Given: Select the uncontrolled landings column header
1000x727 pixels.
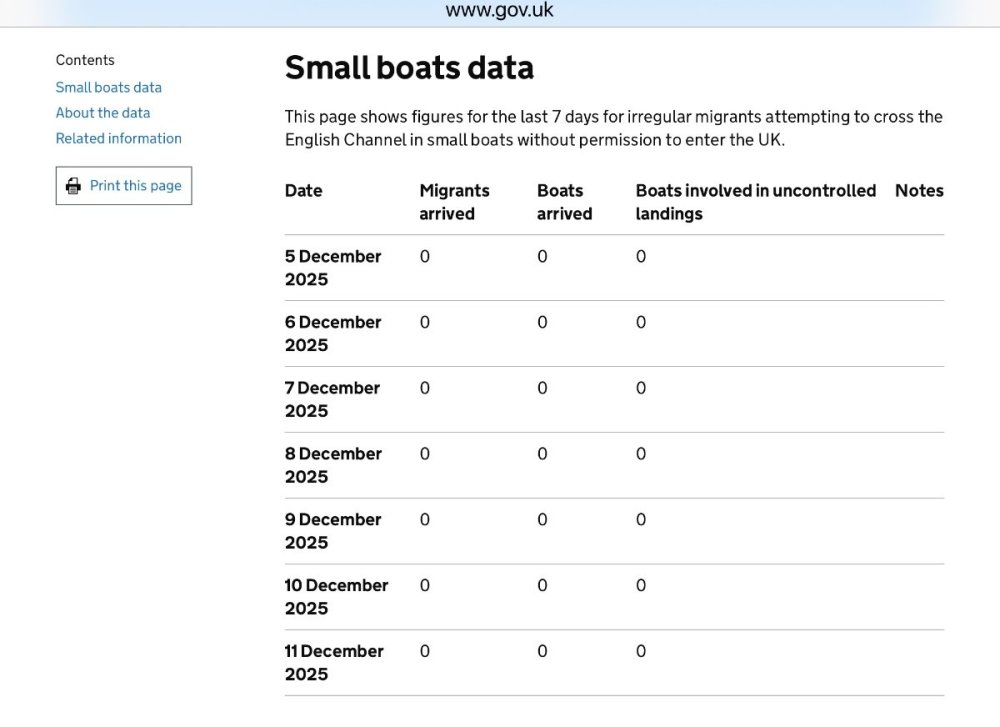Looking at the screenshot, I should 755,201.
